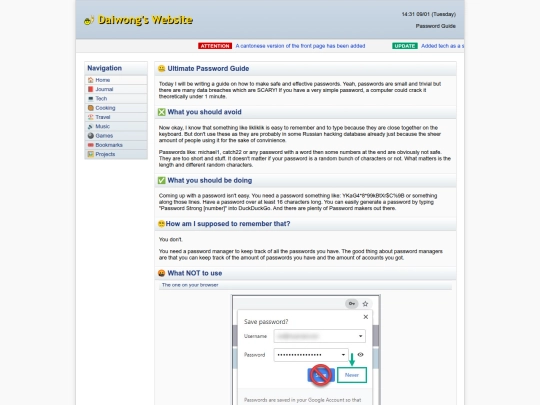
Task: Go to the Journal navigation link
Action: click(104, 89)
